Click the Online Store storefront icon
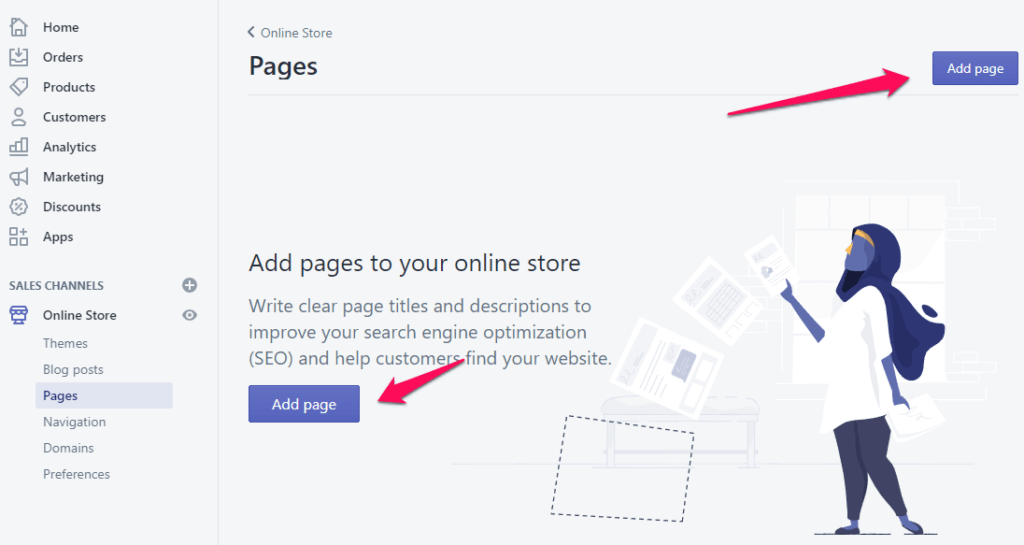This screenshot has width=1024, height=545. point(18,315)
